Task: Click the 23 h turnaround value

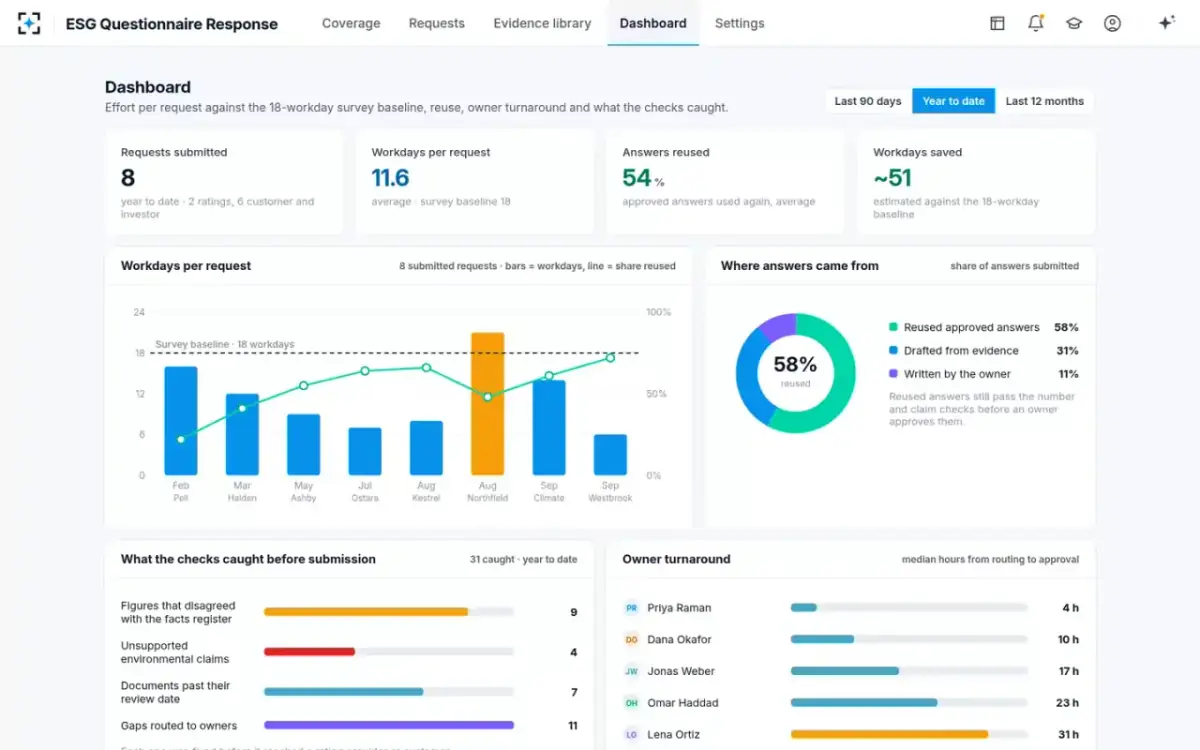Action: [1067, 703]
